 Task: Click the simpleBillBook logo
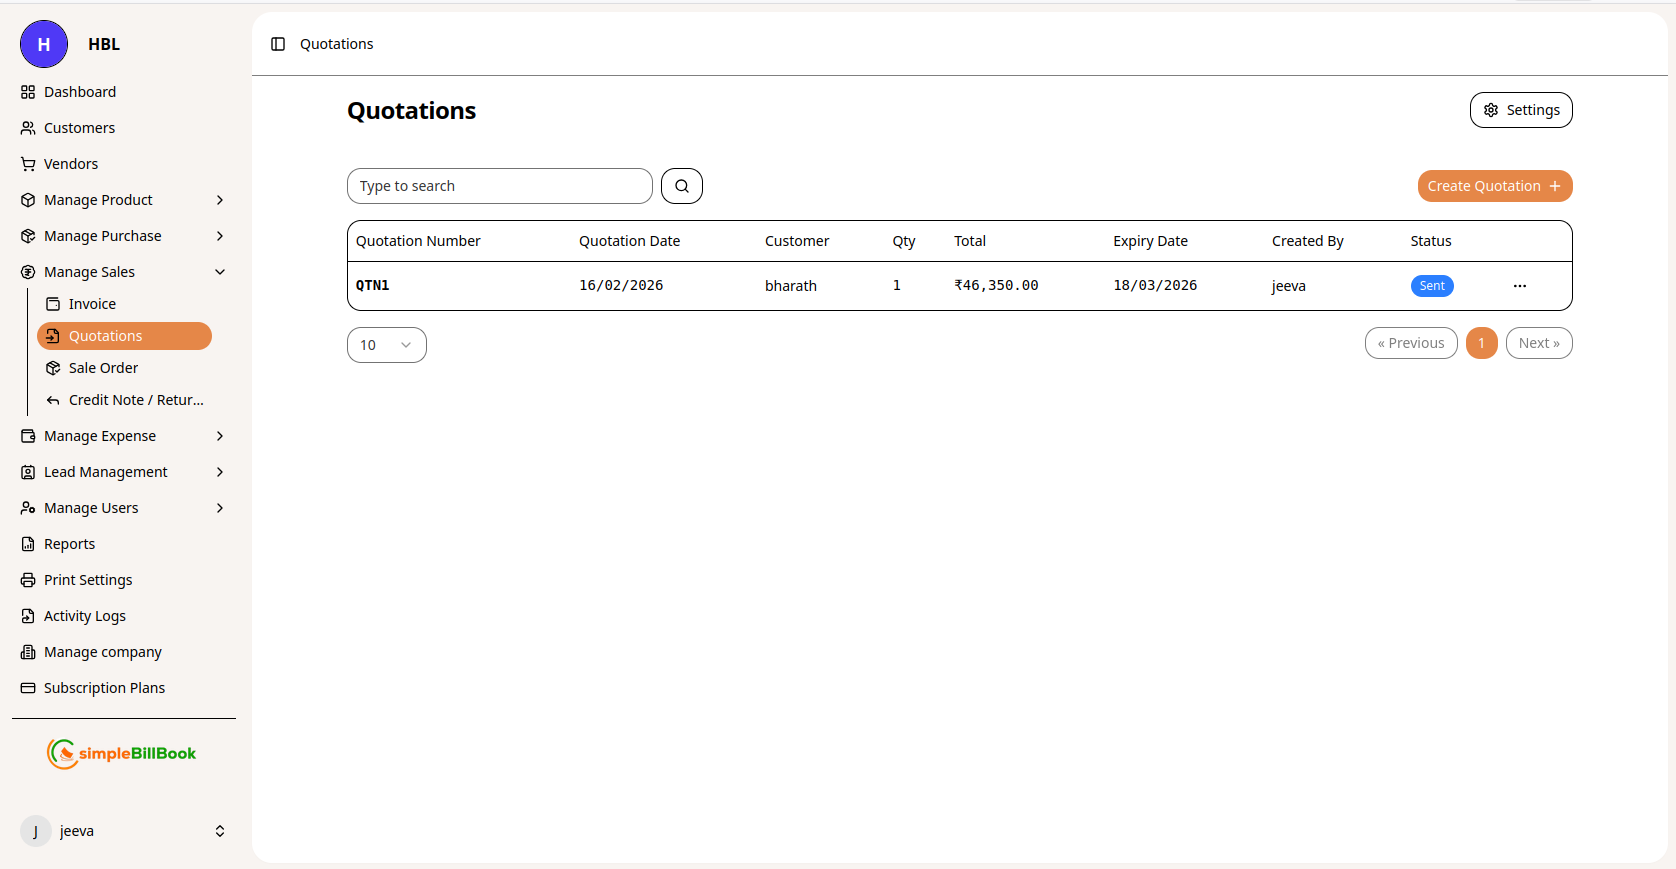pyautogui.click(x=122, y=753)
